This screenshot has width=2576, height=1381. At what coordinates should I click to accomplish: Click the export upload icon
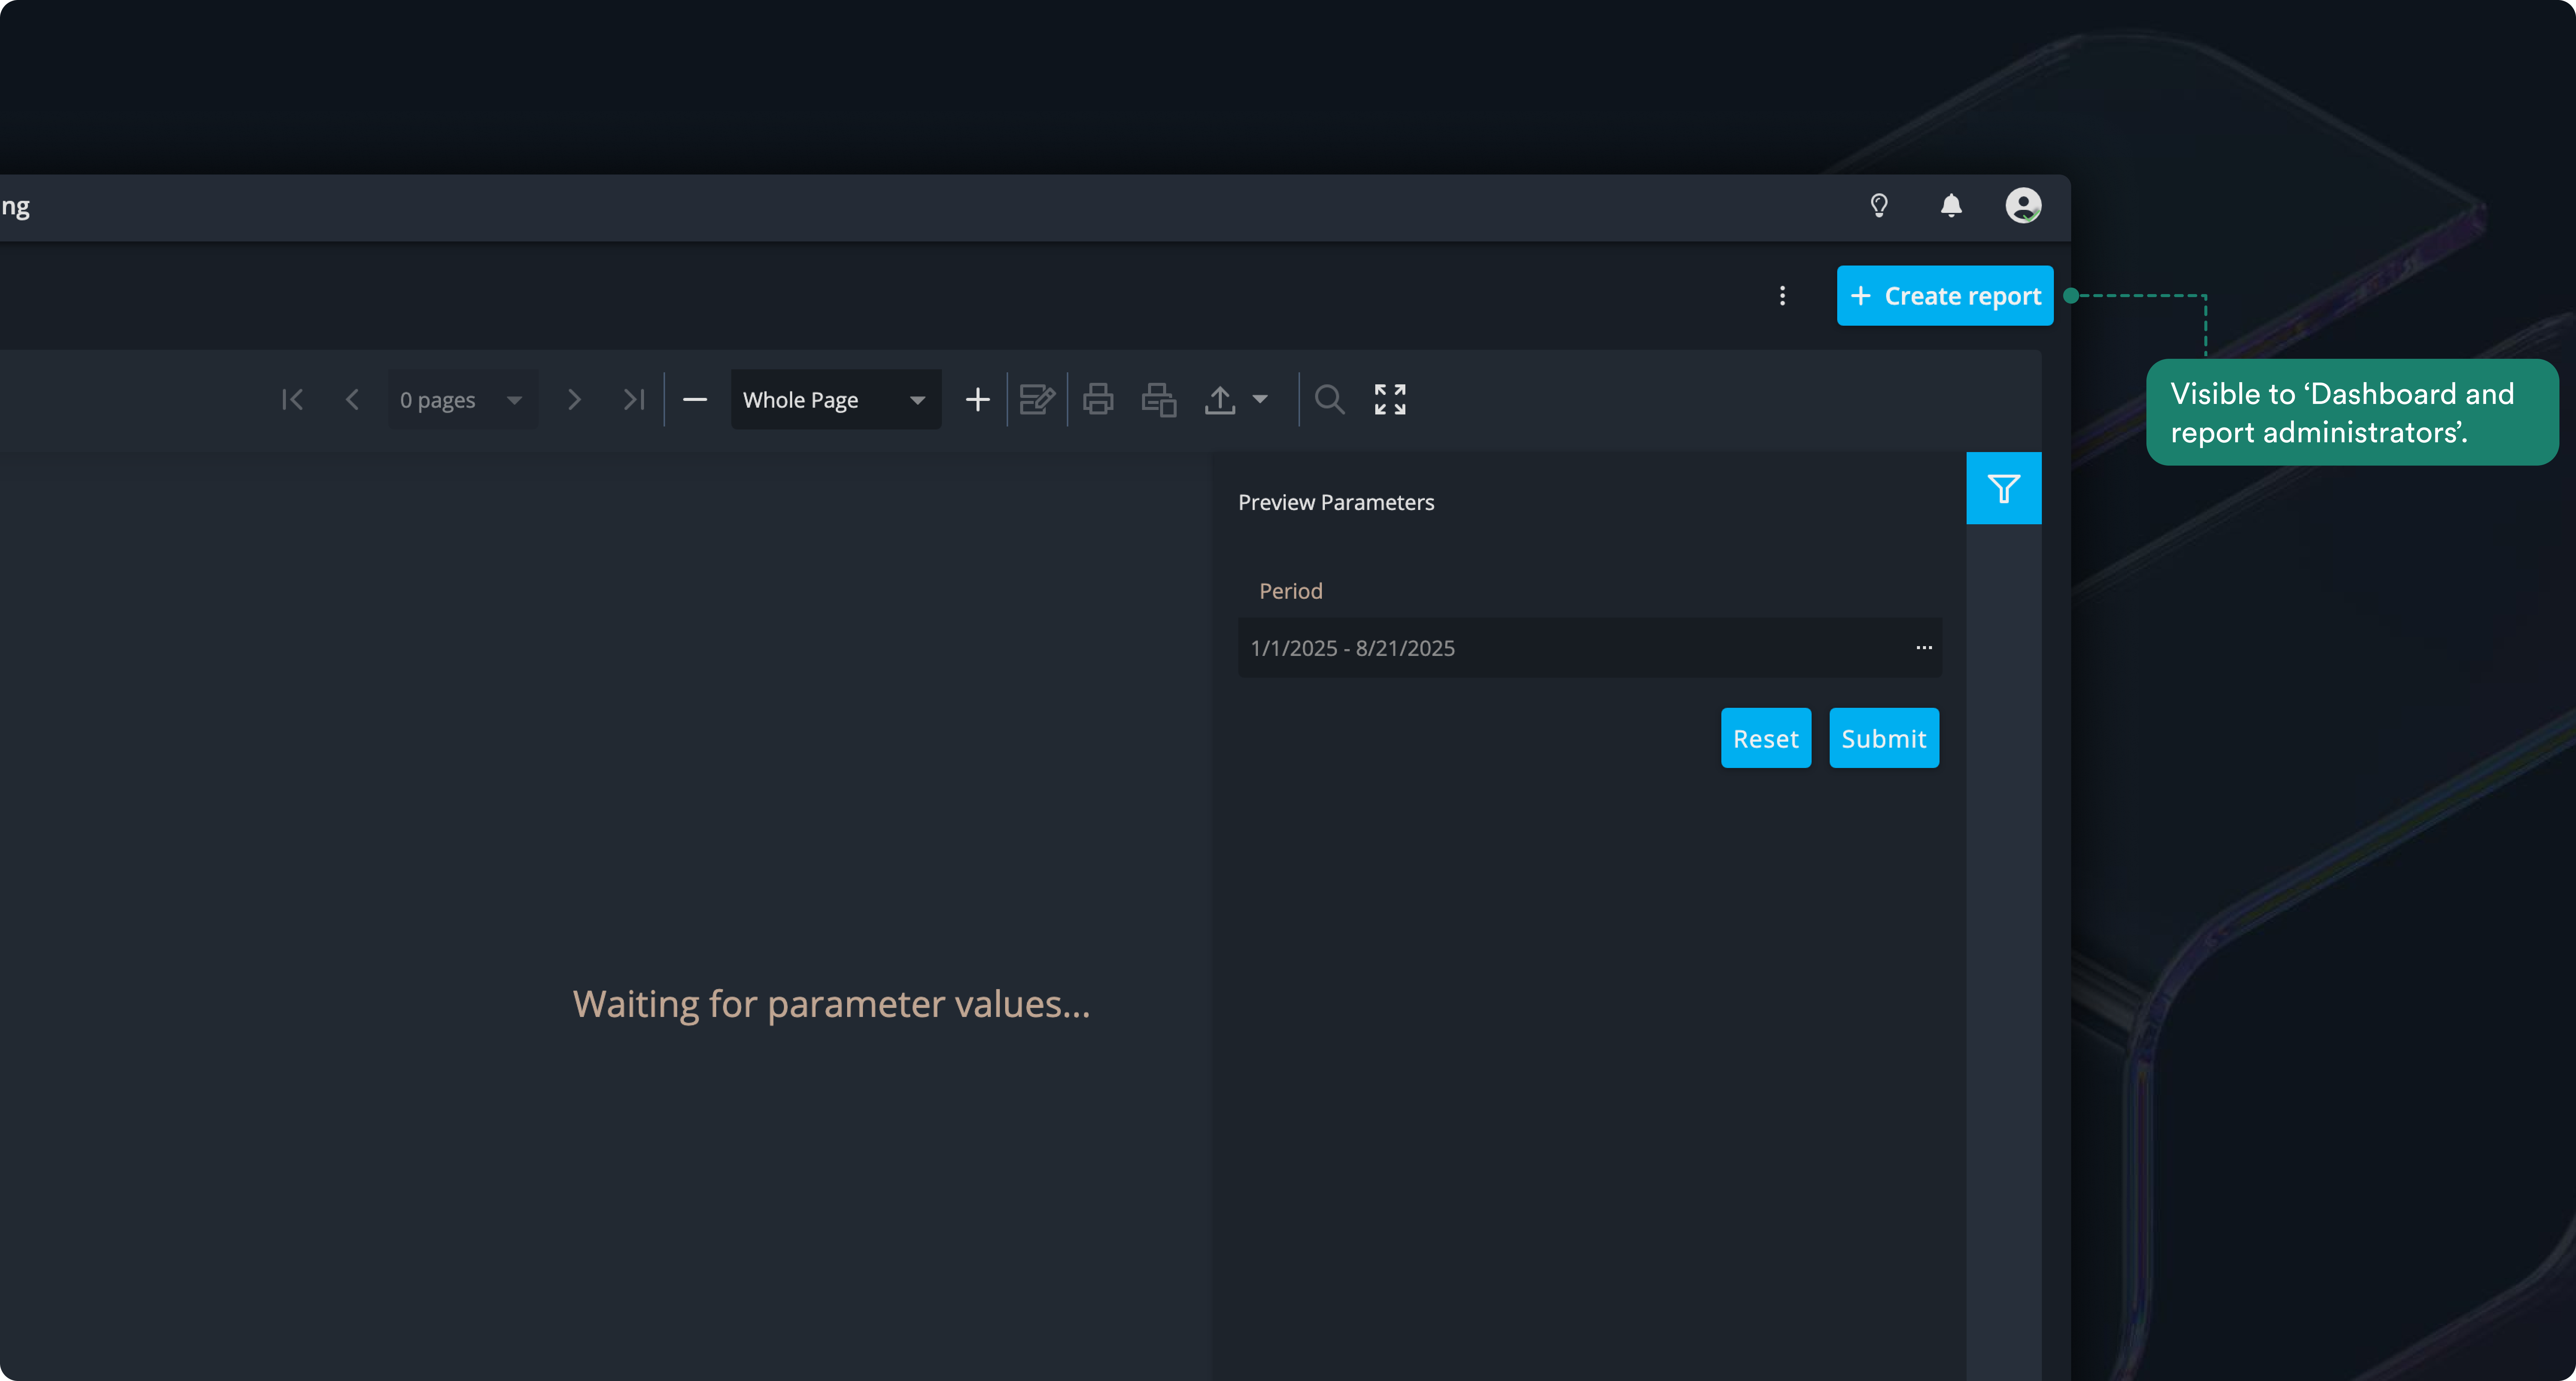pyautogui.click(x=1220, y=400)
